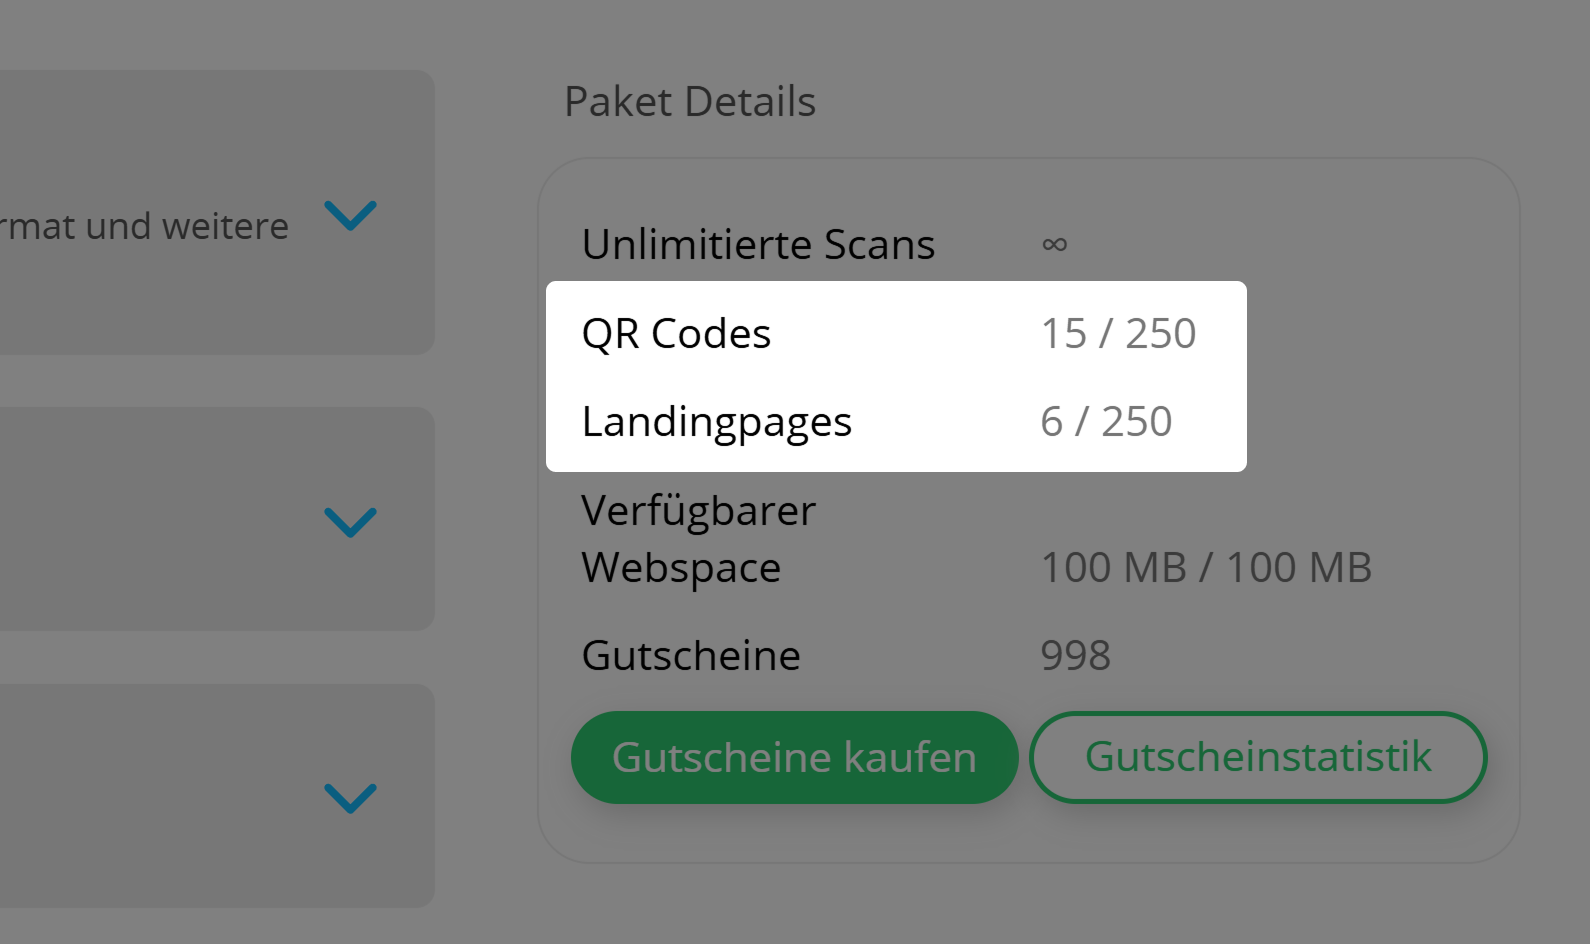Image resolution: width=1590 pixels, height=944 pixels.
Task: Select the 'Gutscheine' row label
Action: pyautogui.click(x=690, y=655)
